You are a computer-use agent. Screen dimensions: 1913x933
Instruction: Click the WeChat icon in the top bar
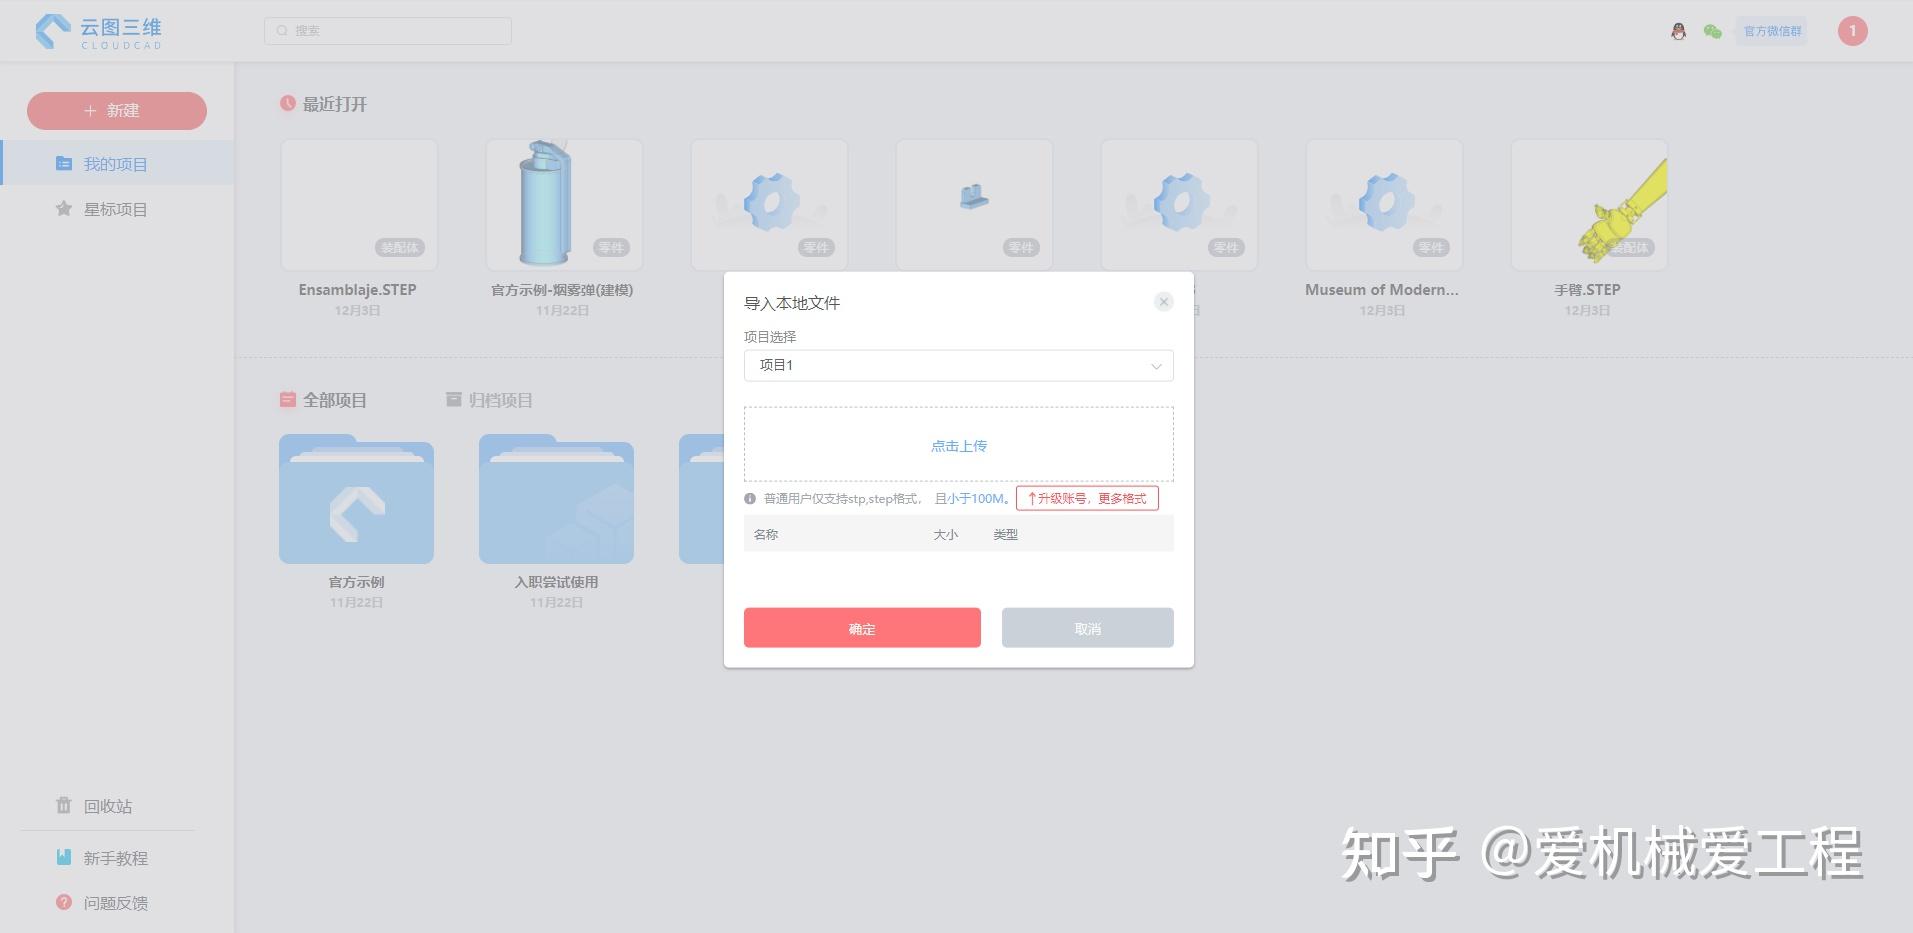1712,31
